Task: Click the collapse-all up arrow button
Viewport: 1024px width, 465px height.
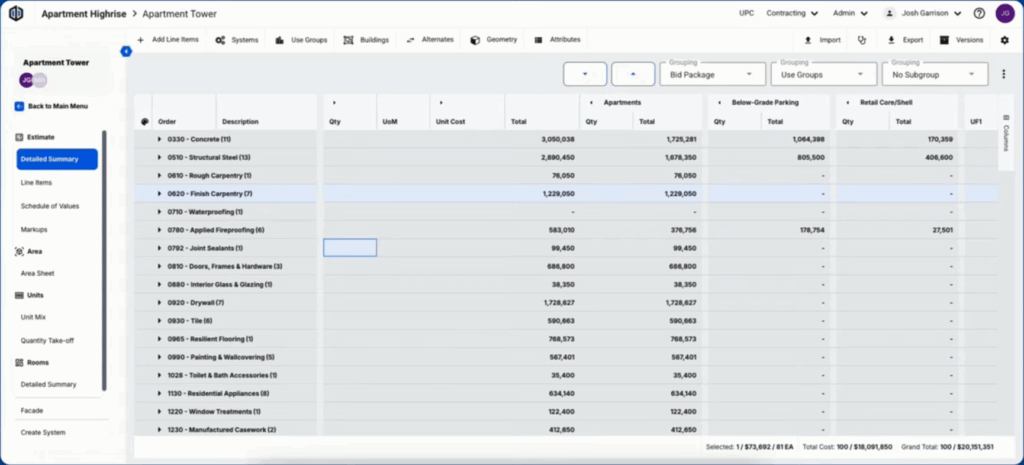Action: [x=633, y=74]
